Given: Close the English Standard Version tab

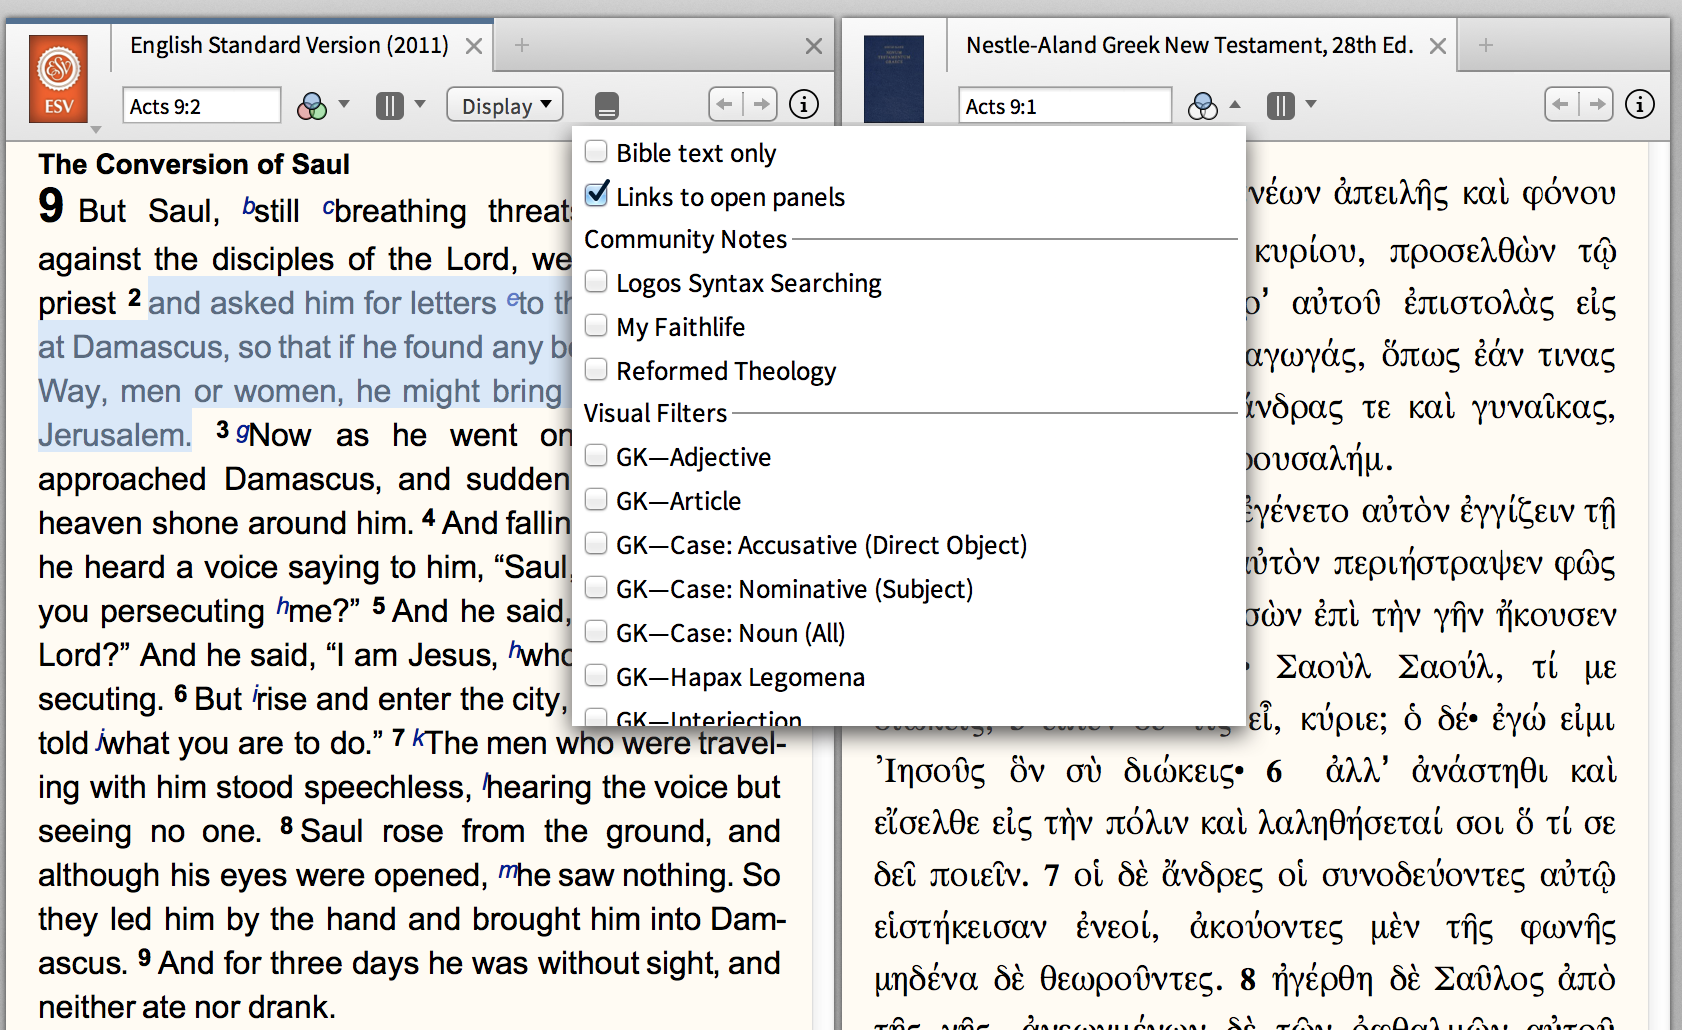Looking at the screenshot, I should 474,46.
